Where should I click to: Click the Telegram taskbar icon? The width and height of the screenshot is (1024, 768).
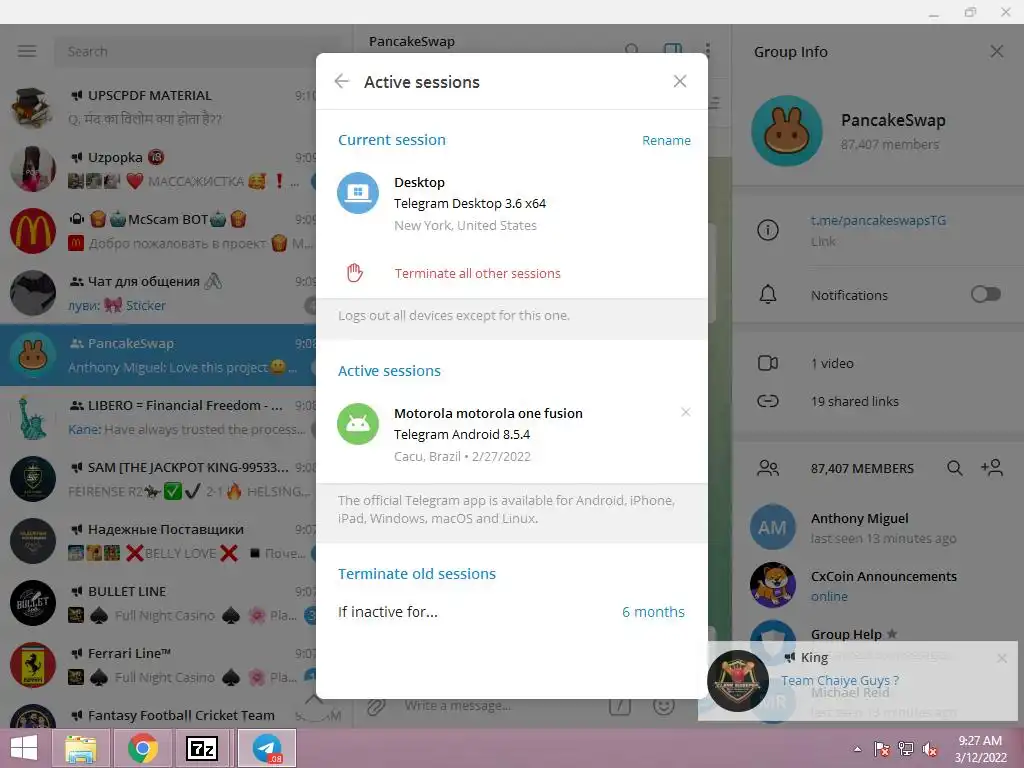pos(267,748)
